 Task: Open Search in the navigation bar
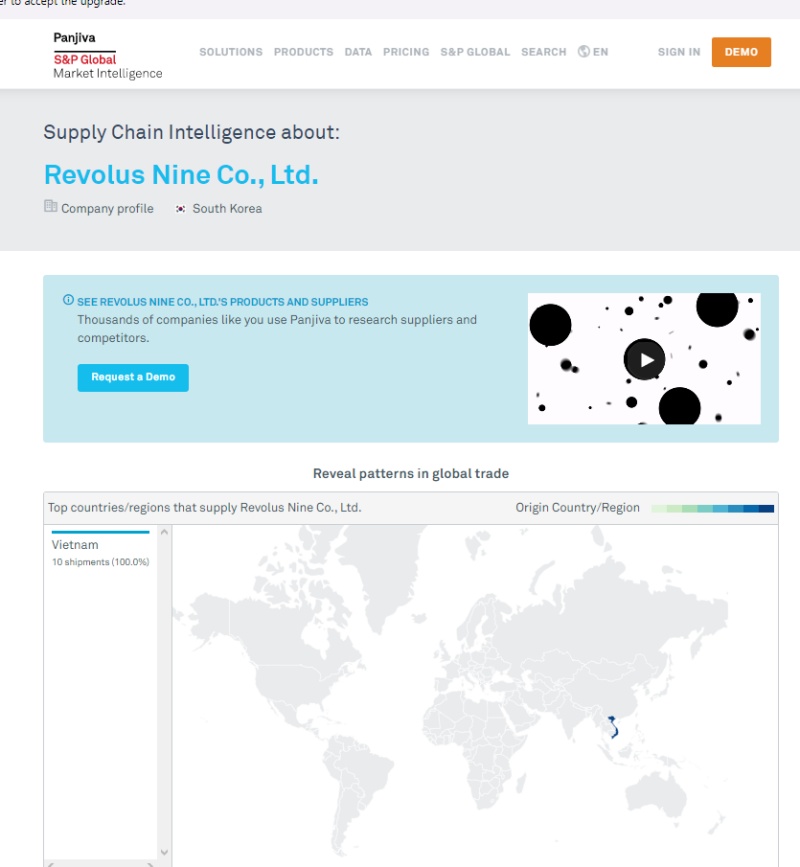[x=543, y=52]
